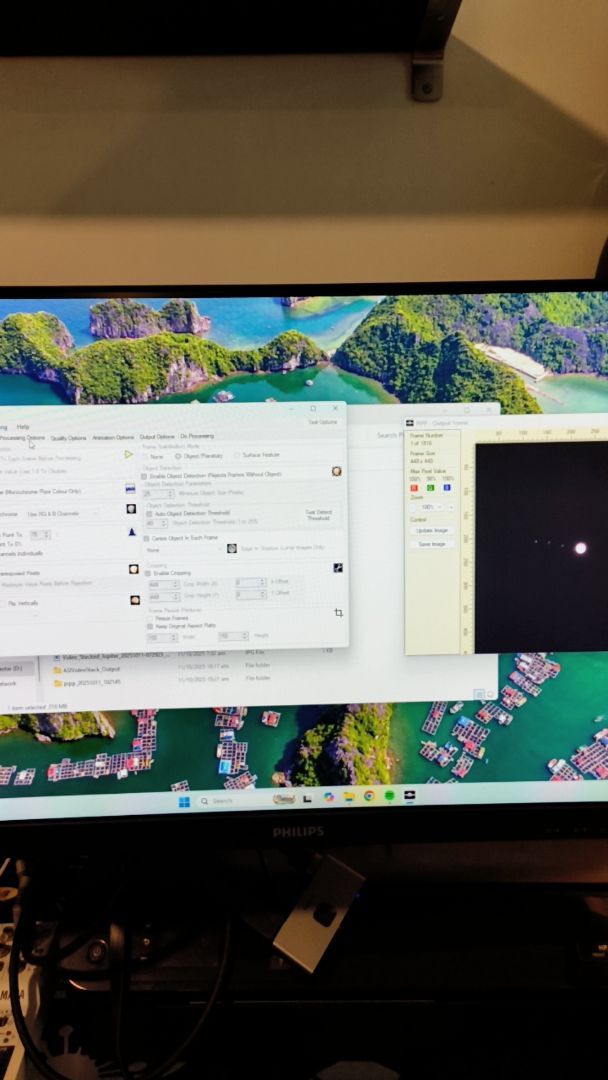The image size is (608, 1080).
Task: Click the crop-tool icon in Frame Resize section
Action: (x=338, y=612)
